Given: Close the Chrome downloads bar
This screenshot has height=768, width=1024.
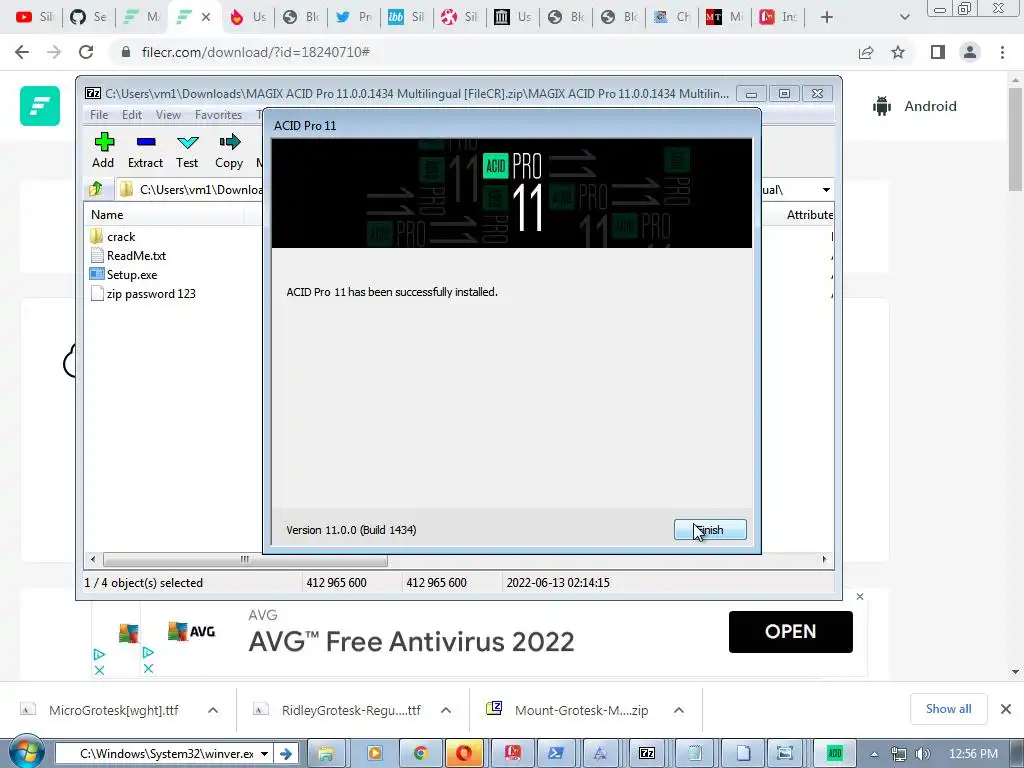Looking at the screenshot, I should coord(1006,709).
